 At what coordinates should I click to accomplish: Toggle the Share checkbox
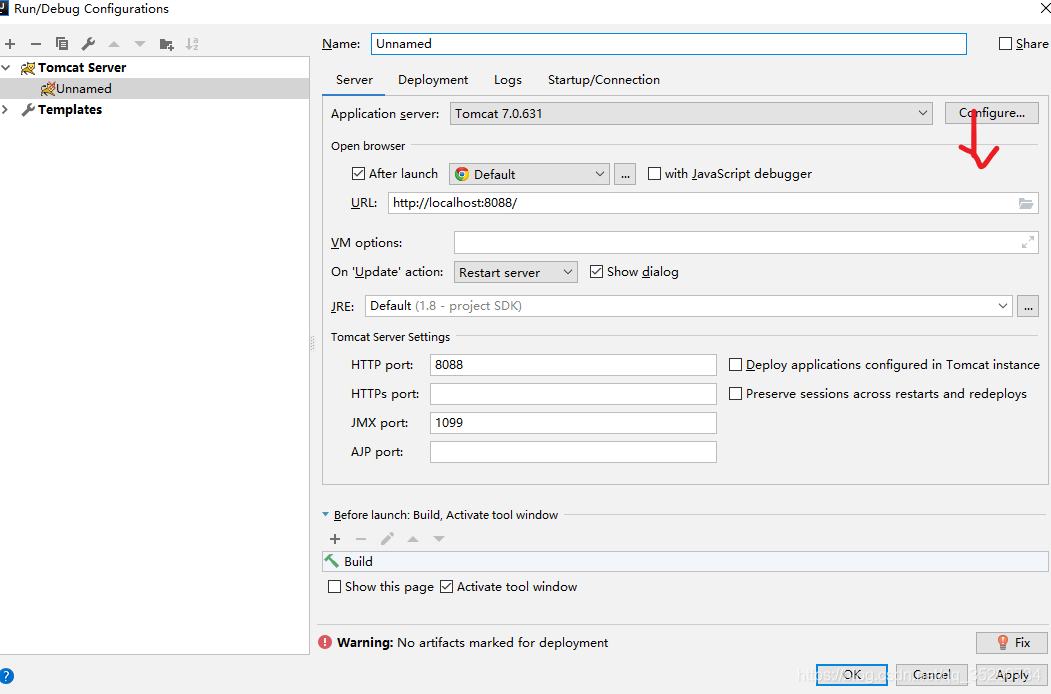pos(1005,44)
